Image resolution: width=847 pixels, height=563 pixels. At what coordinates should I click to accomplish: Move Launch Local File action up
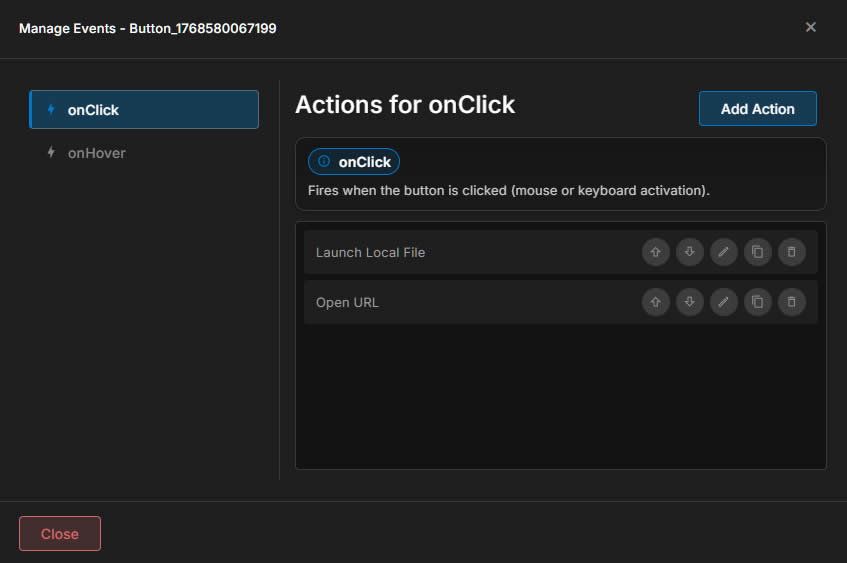tap(655, 252)
